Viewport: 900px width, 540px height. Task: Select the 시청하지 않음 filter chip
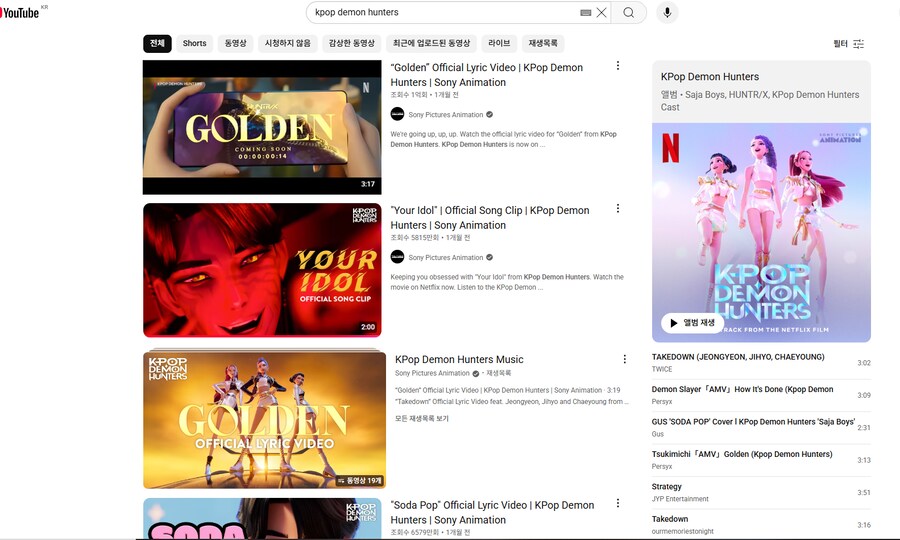click(x=288, y=44)
